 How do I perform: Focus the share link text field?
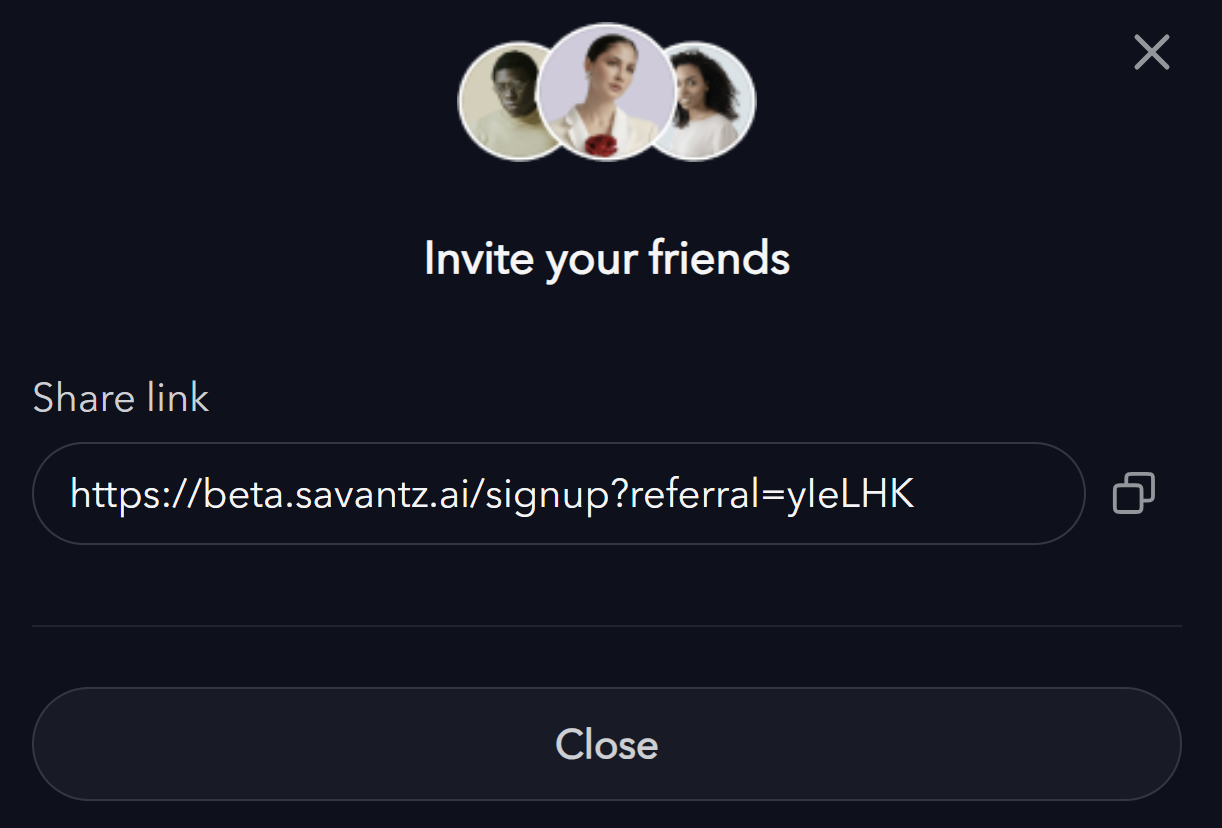pos(559,494)
